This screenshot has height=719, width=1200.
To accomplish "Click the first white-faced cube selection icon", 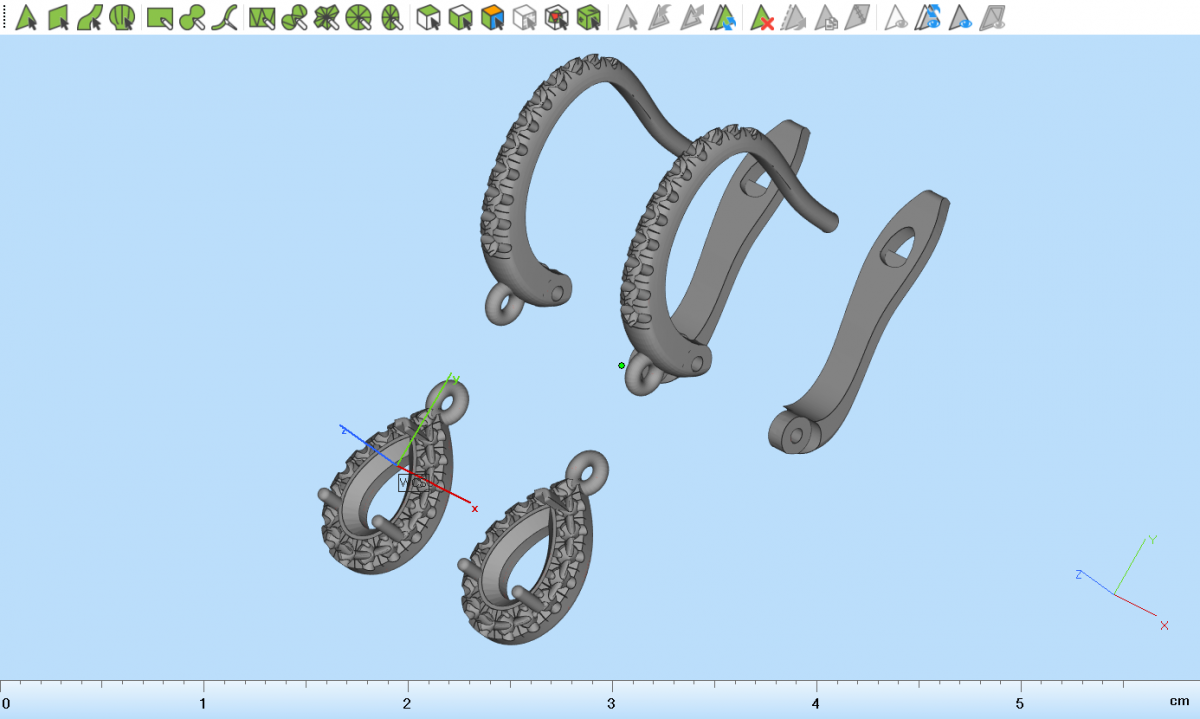I will [427, 17].
